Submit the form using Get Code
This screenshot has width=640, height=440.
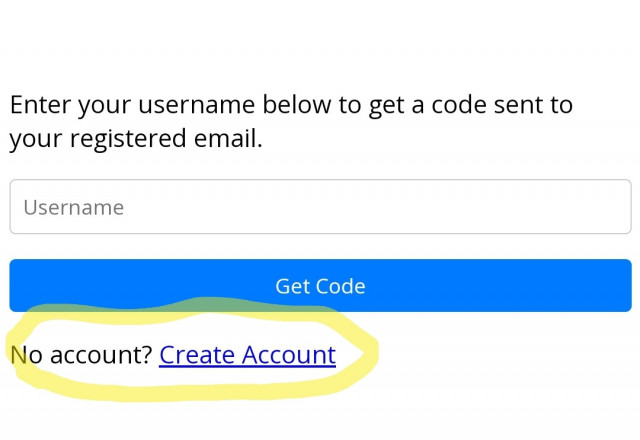point(320,286)
